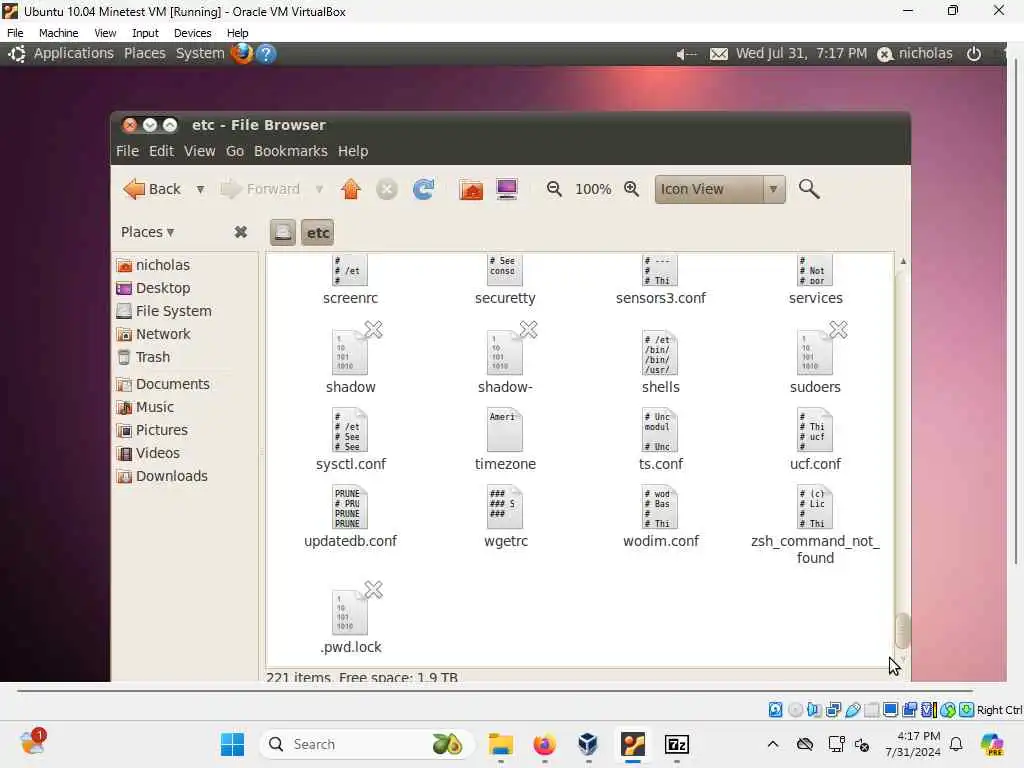
Task: Open the Icon View mode dropdown
Action: tap(720, 189)
